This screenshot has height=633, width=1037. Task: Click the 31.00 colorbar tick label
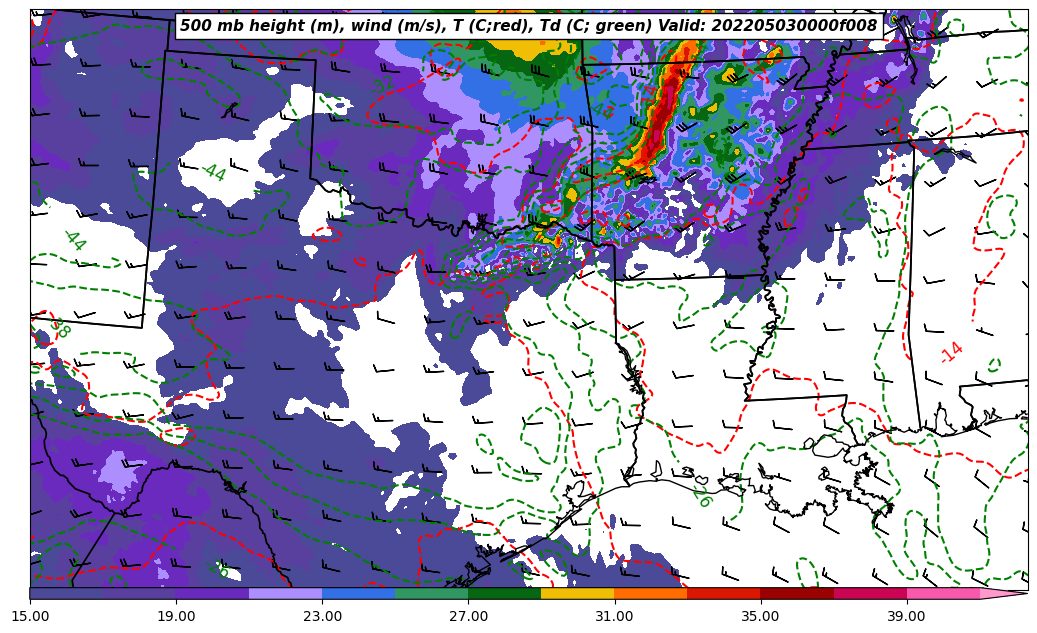(x=614, y=616)
